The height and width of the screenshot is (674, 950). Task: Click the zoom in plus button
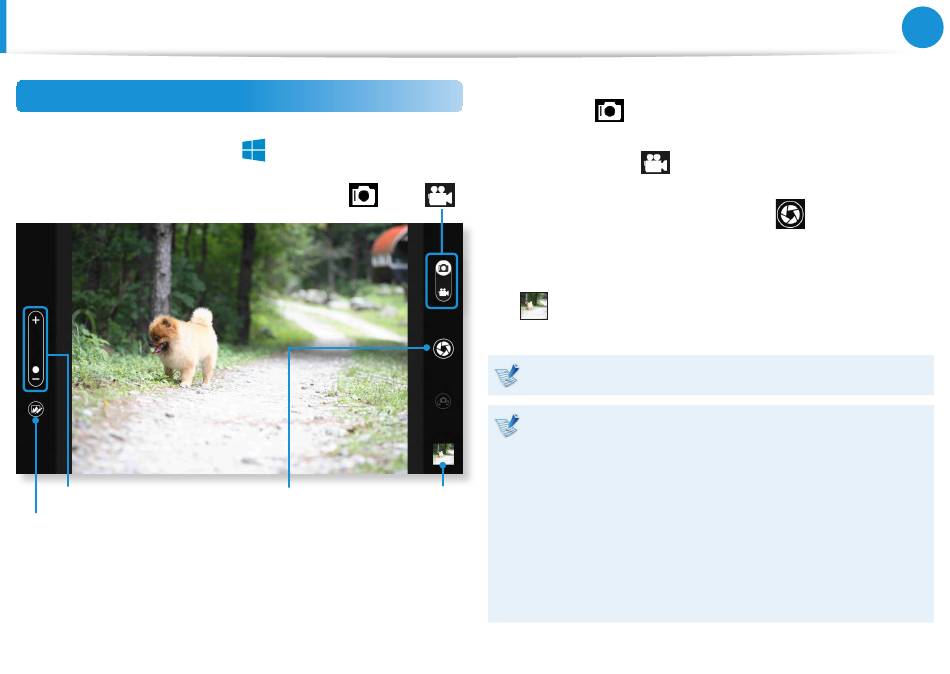click(x=36, y=319)
